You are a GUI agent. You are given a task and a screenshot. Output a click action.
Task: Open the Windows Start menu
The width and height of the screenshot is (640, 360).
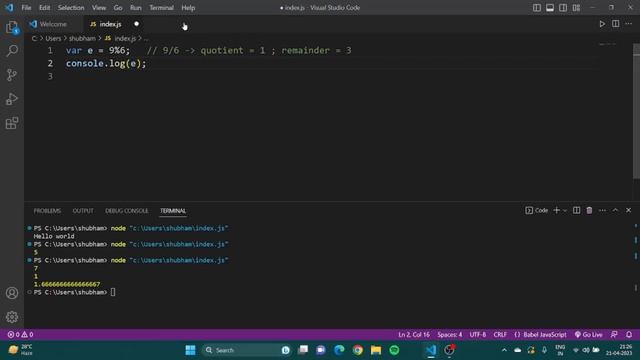190,350
